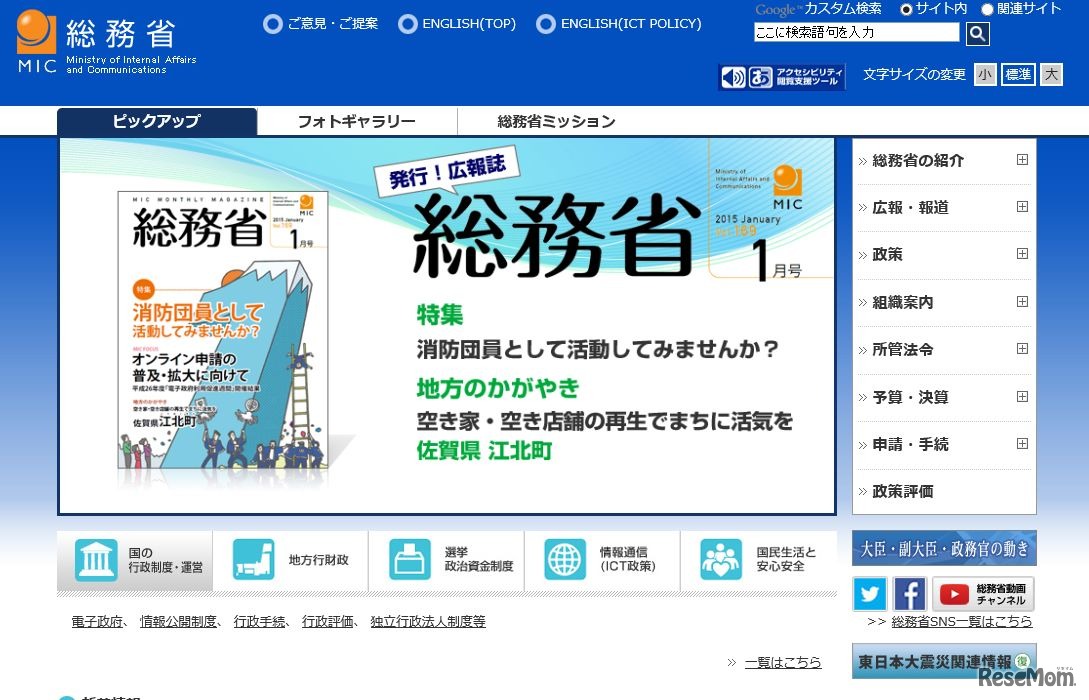The height and width of the screenshot is (700, 1089).
Task: Open the 総務省動画チャンネル YouTube button
Action: (x=983, y=594)
